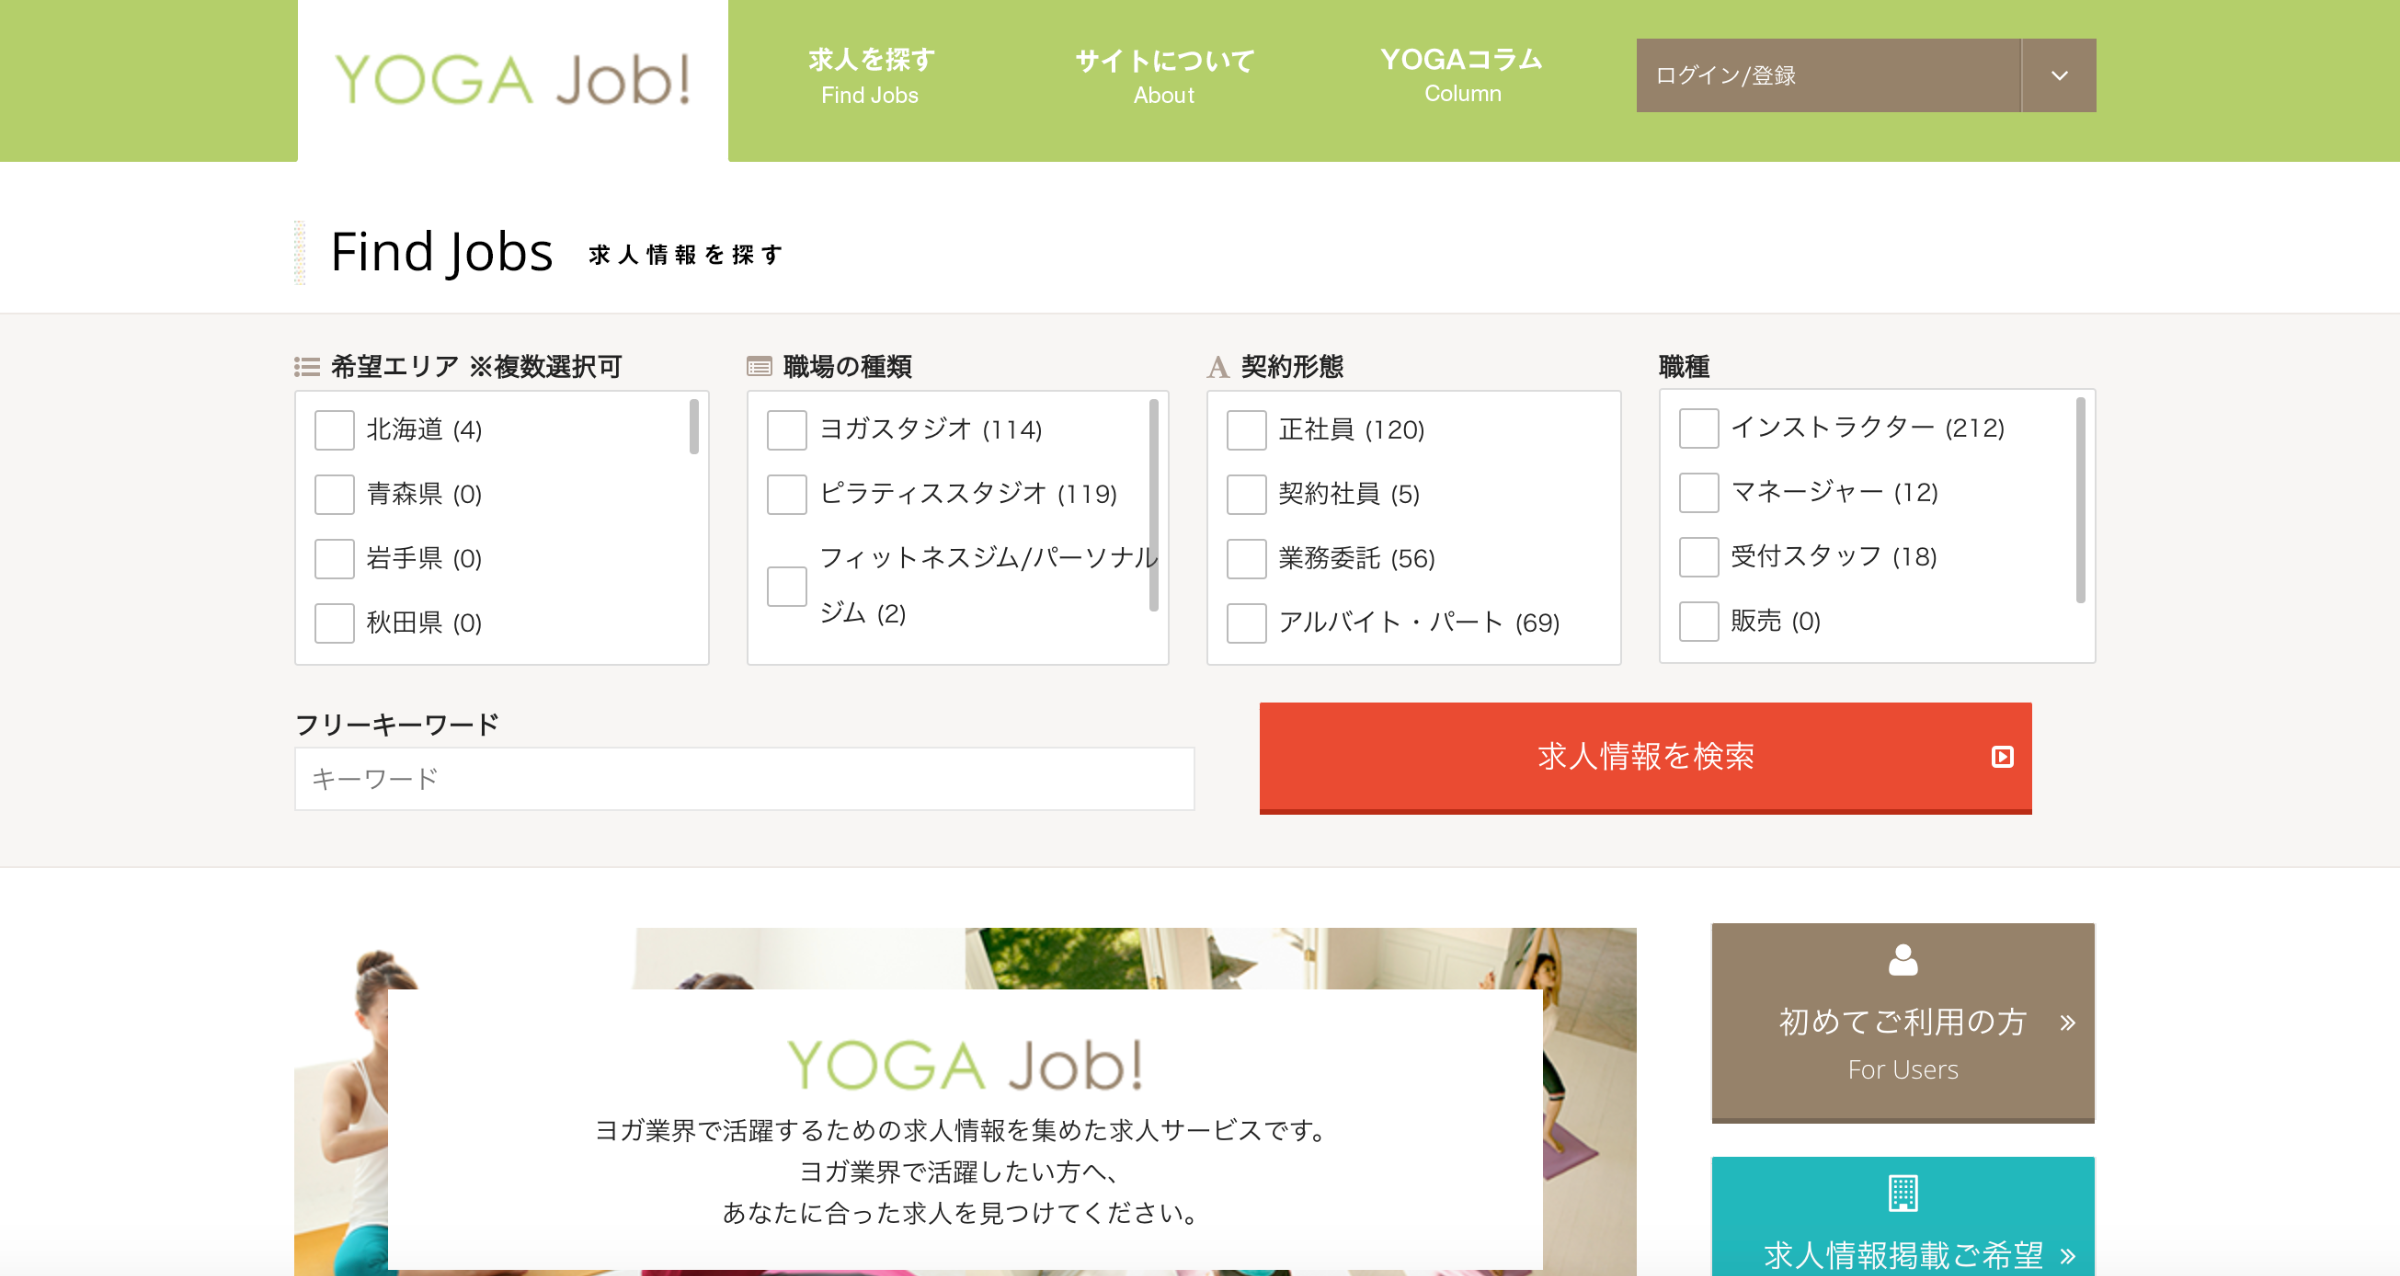Click the double arrow next to 求人情報掲載ご希望

[2068, 1256]
